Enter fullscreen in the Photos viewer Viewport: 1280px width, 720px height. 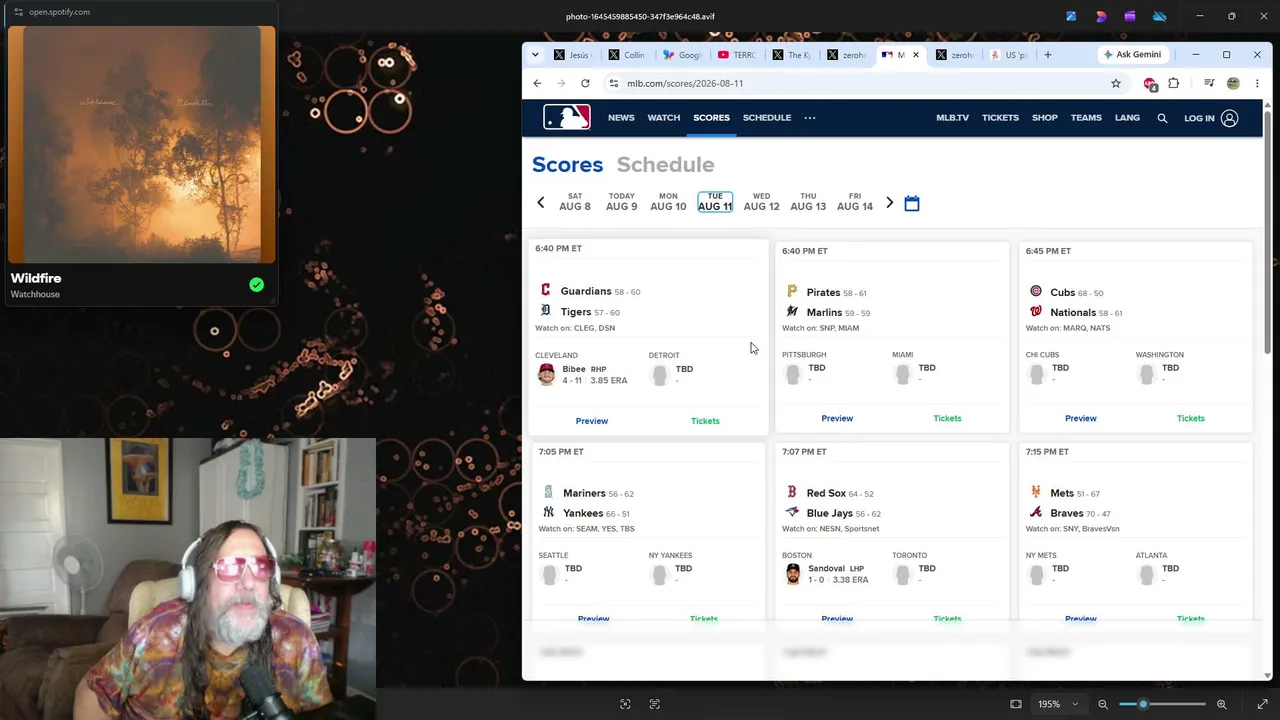(x=1262, y=704)
